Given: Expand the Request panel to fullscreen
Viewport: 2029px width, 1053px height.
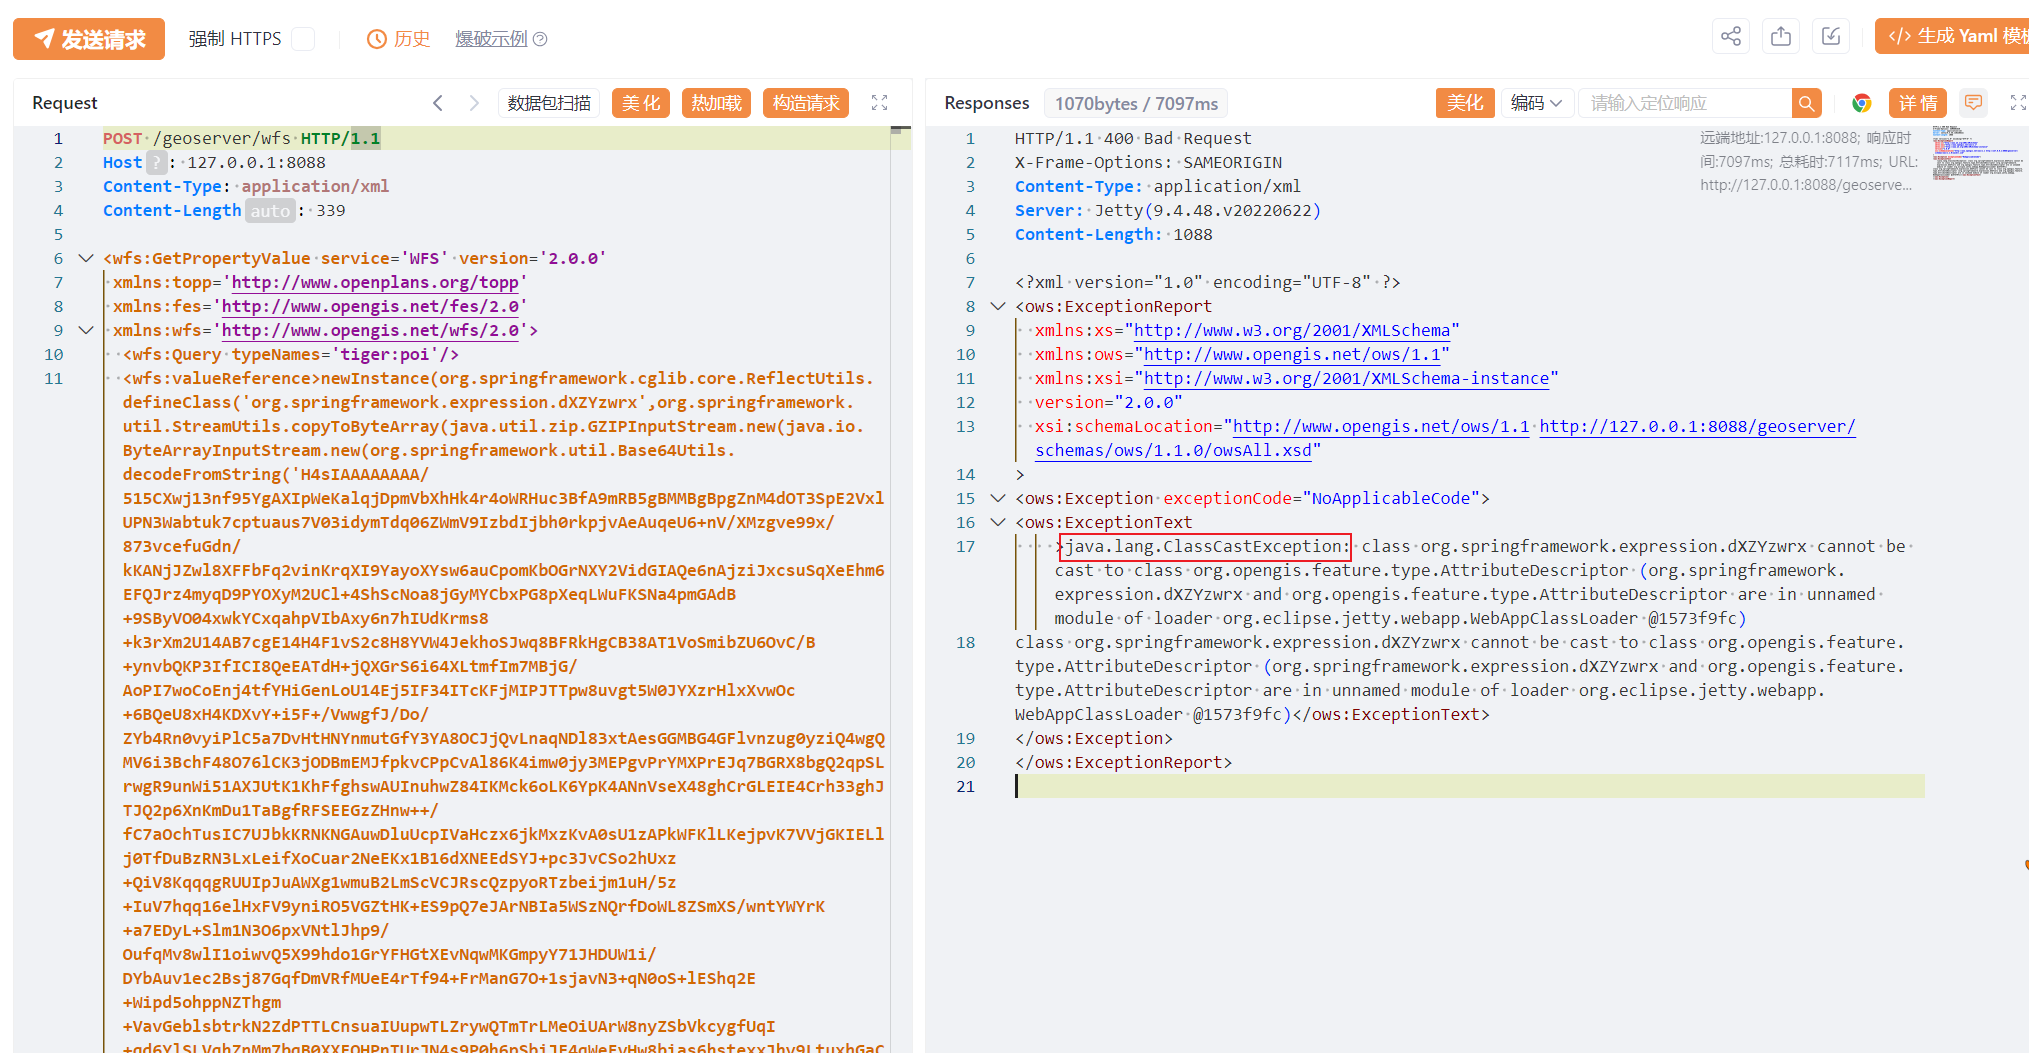Looking at the screenshot, I should pyautogui.click(x=879, y=103).
